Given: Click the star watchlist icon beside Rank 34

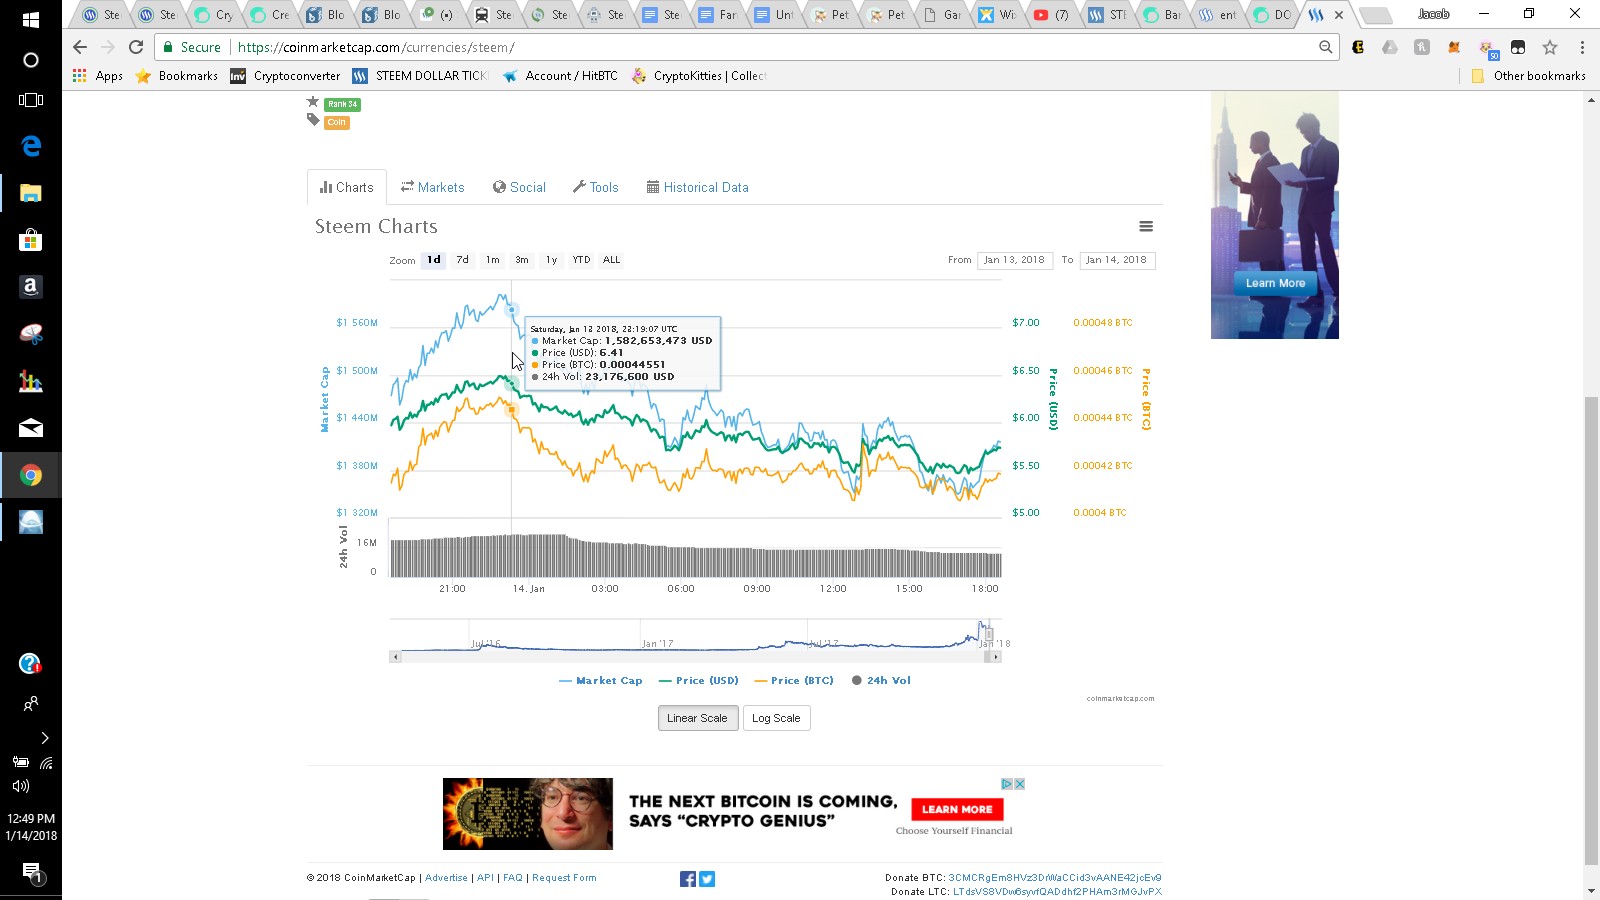Looking at the screenshot, I should point(313,102).
